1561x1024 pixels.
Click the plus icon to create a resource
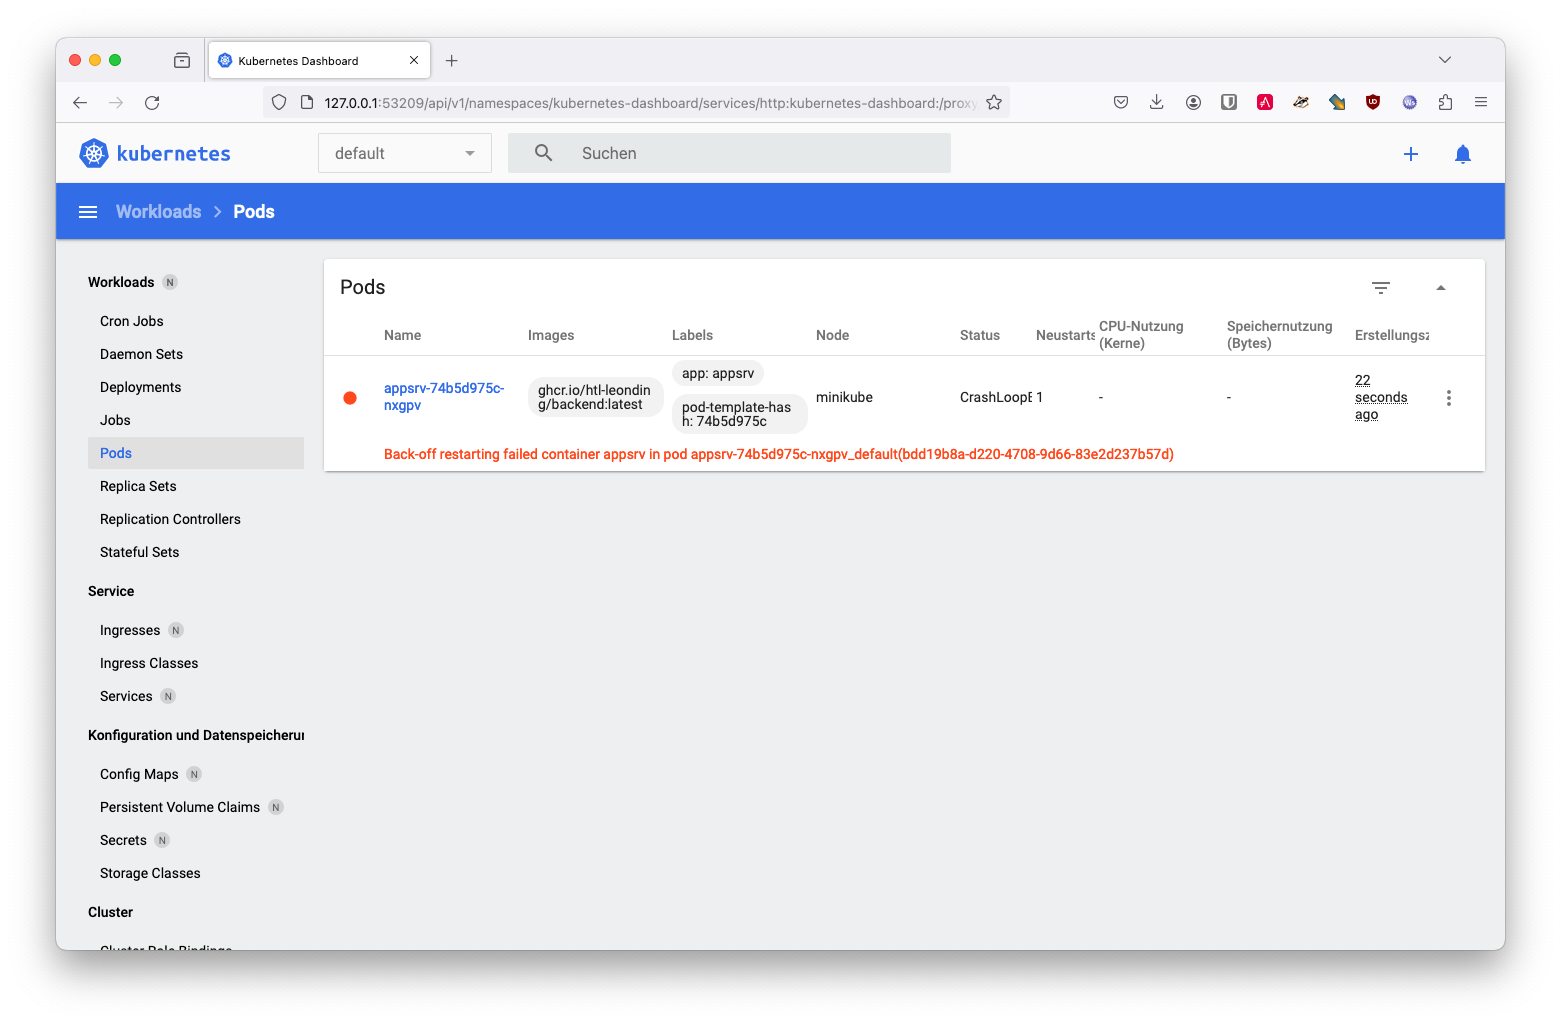point(1411,154)
